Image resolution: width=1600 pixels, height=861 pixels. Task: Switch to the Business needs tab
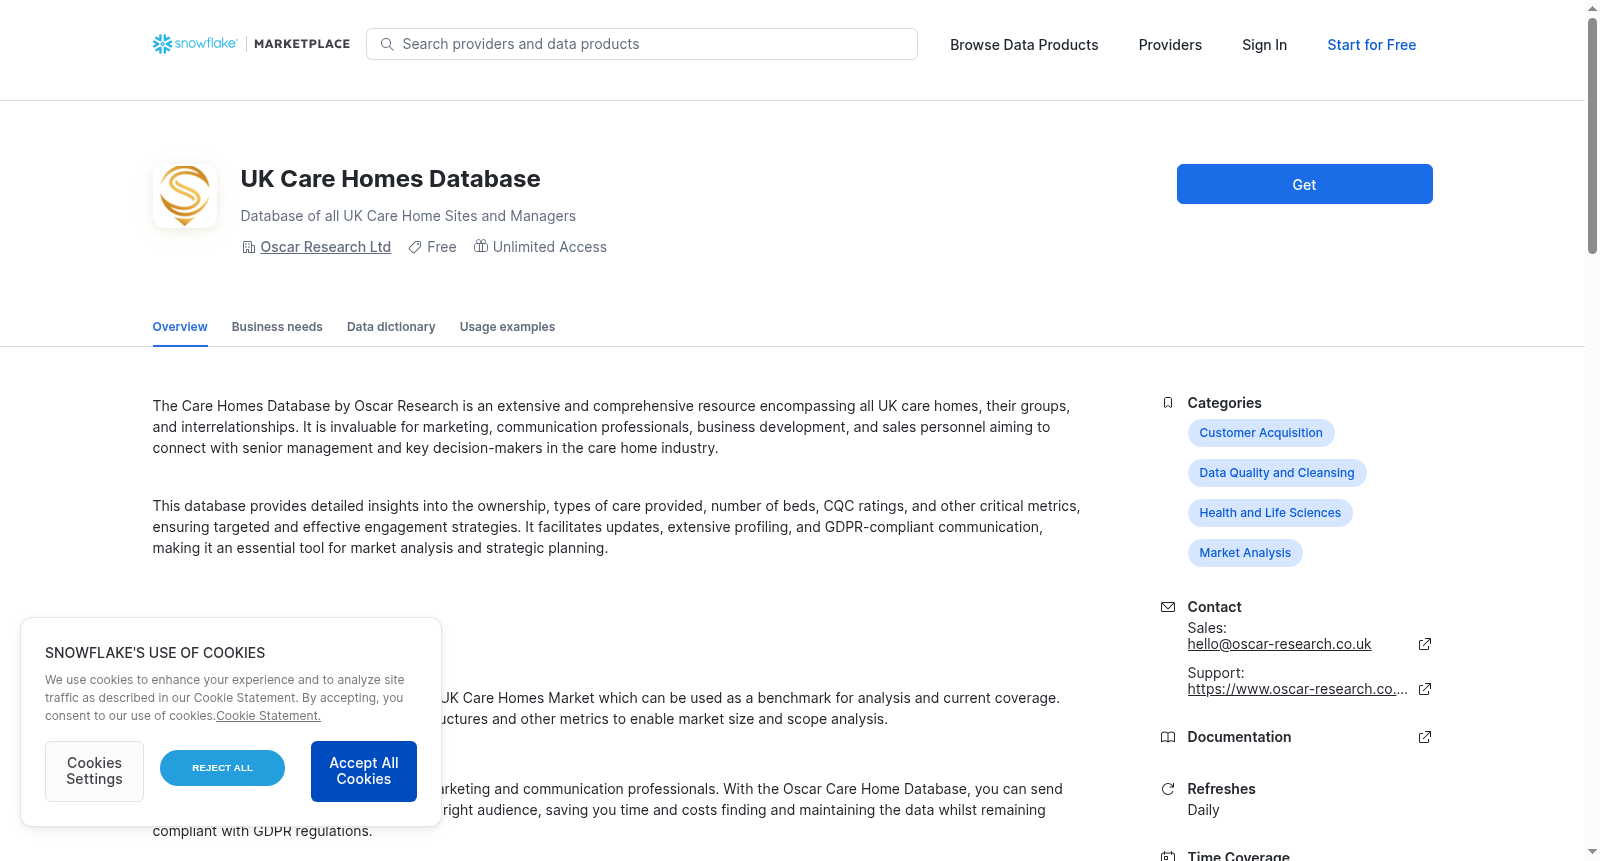click(277, 327)
